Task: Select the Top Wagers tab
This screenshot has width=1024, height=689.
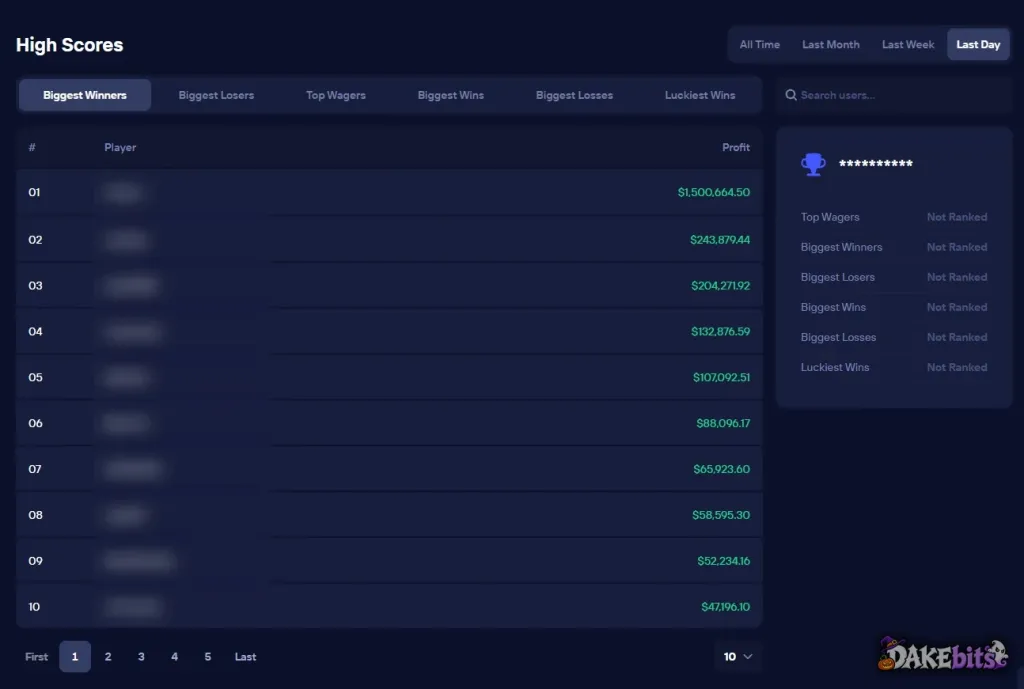Action: pos(336,95)
